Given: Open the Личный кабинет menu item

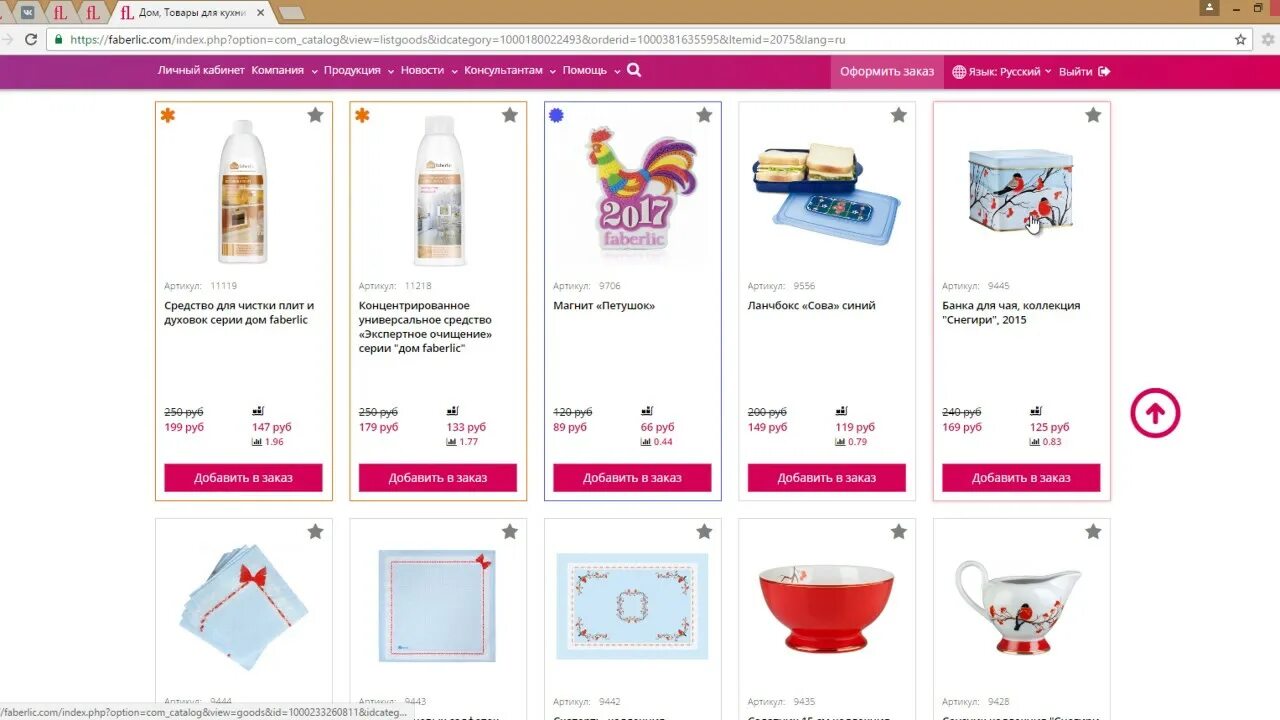Looking at the screenshot, I should [x=201, y=71].
